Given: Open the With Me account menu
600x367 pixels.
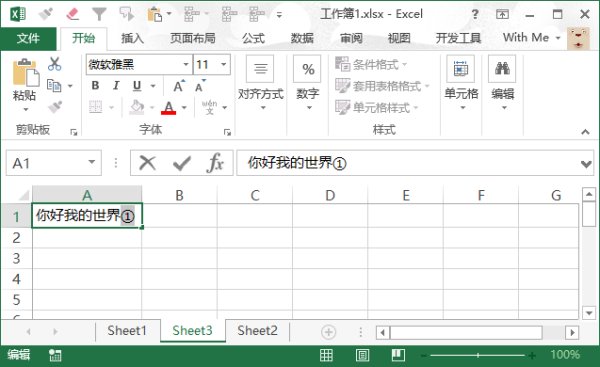Looking at the screenshot, I should [x=532, y=38].
